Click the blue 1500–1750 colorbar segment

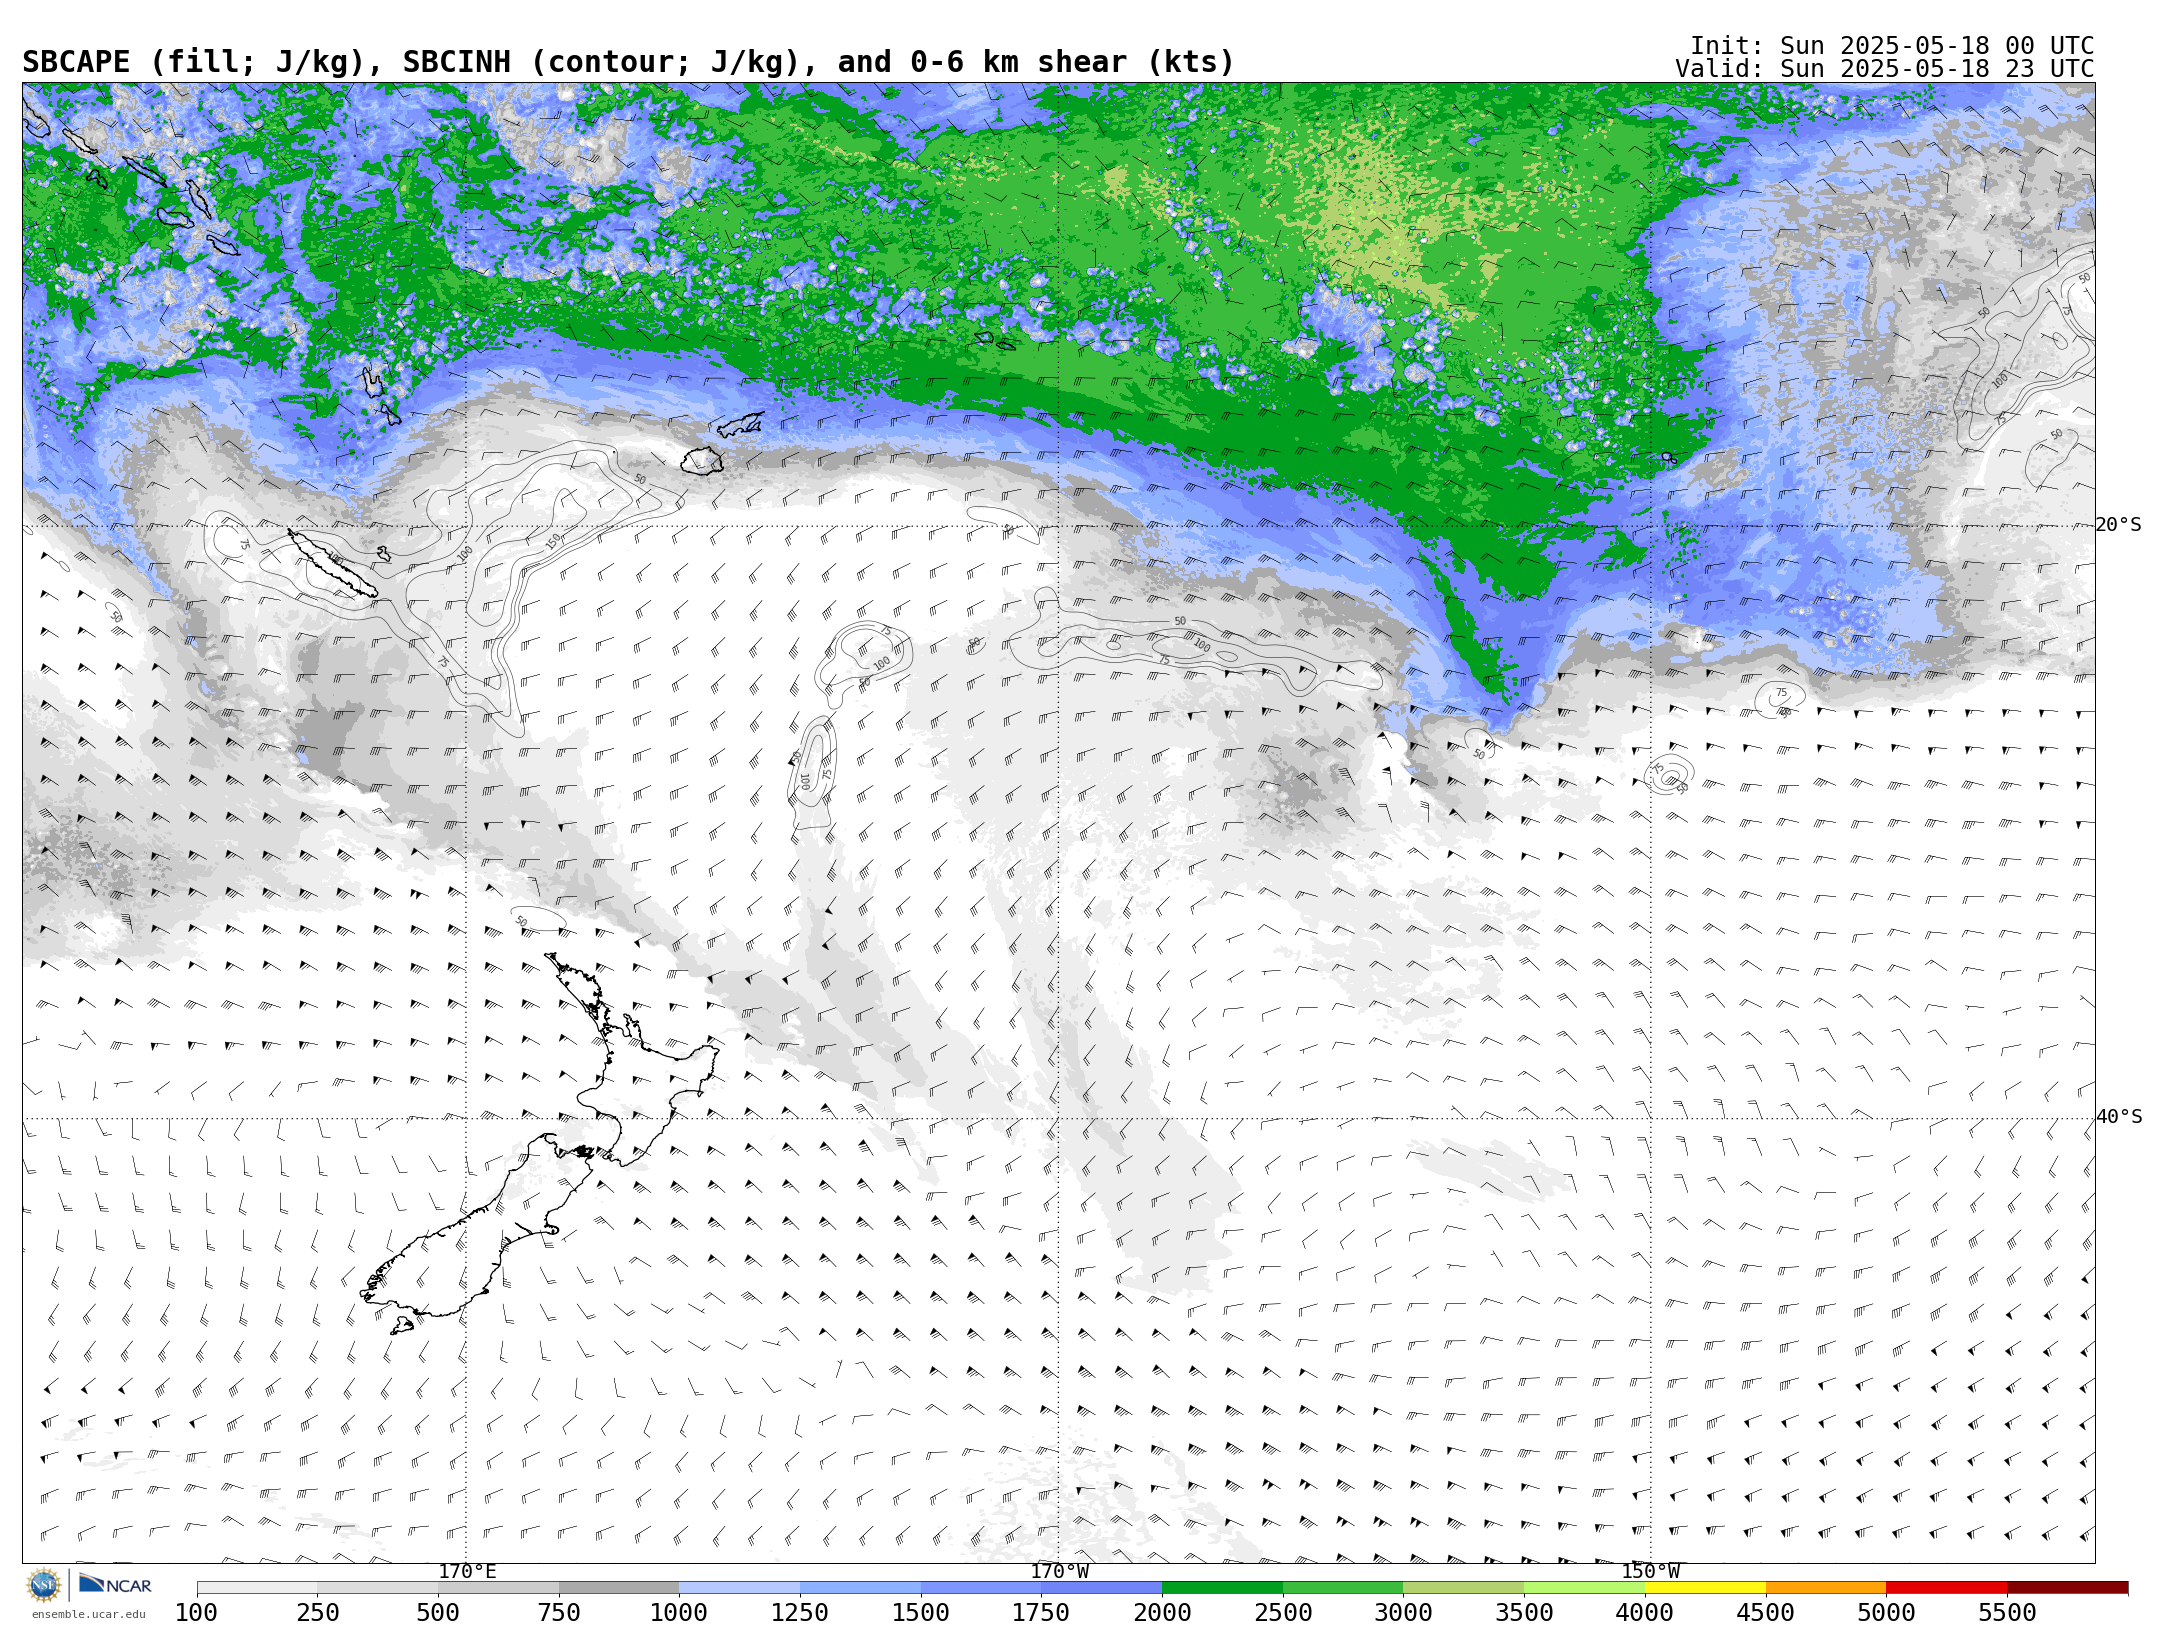(981, 1588)
